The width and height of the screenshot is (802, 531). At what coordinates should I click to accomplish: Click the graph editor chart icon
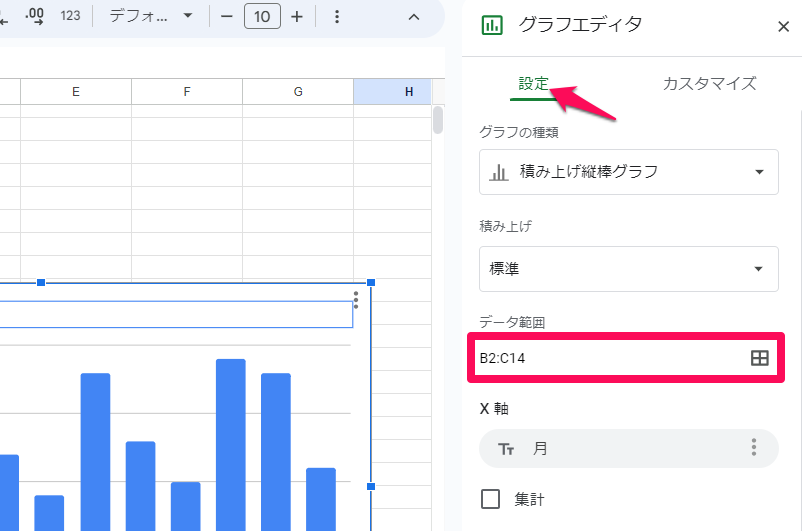click(492, 25)
